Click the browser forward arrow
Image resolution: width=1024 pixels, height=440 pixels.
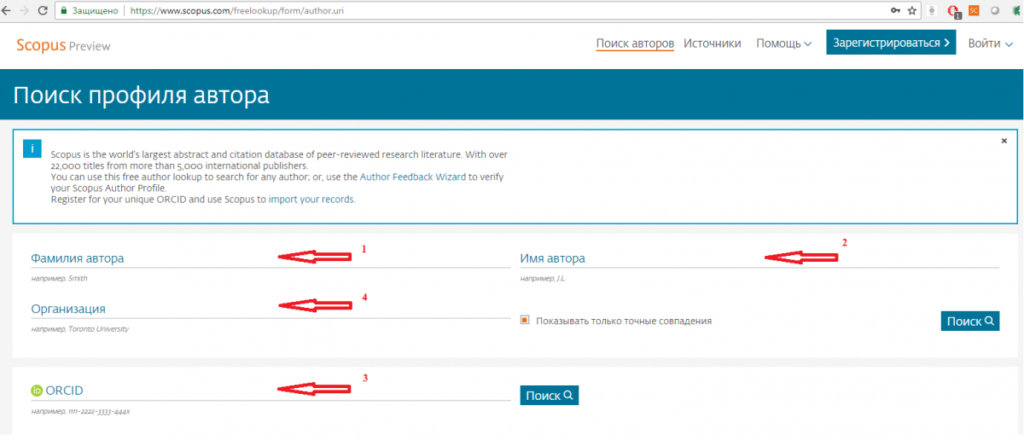[24, 10]
